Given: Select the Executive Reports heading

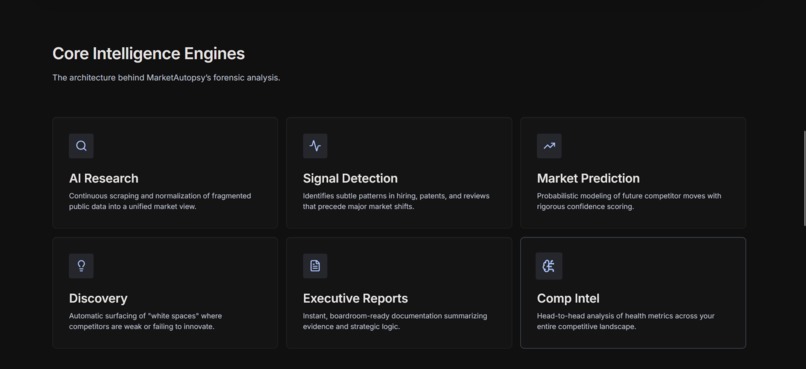Looking at the screenshot, I should [x=355, y=299].
